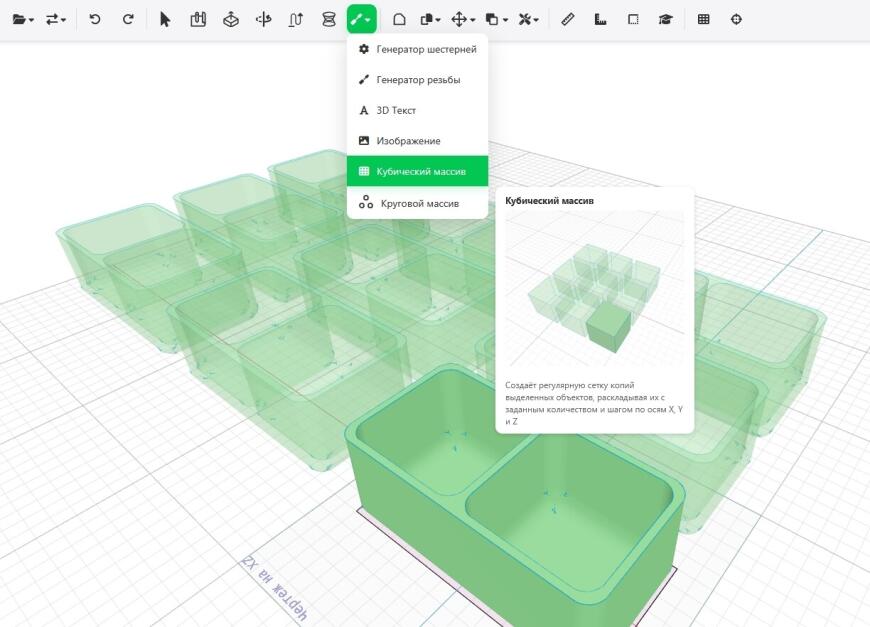Open the file folder dropdown
This screenshot has height=627, width=870.
coord(23,19)
